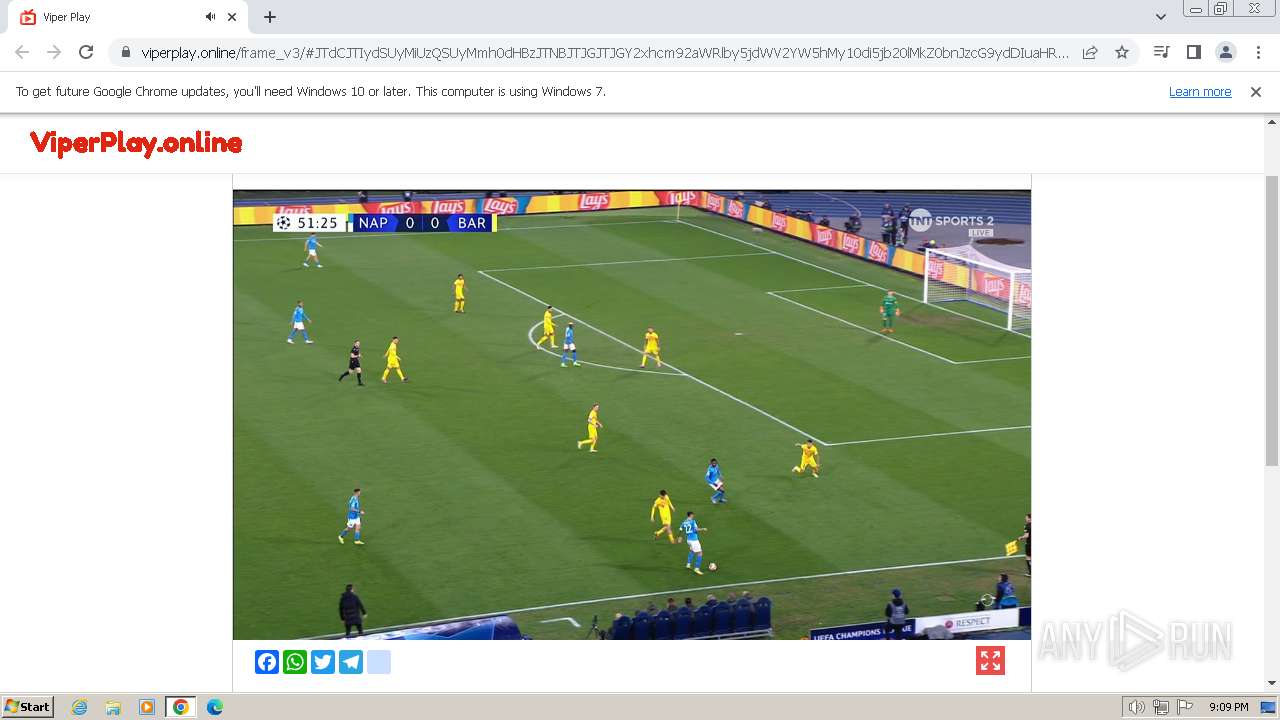Open a new browser tab
Viewport: 1280px width, 720px height.
(270, 17)
